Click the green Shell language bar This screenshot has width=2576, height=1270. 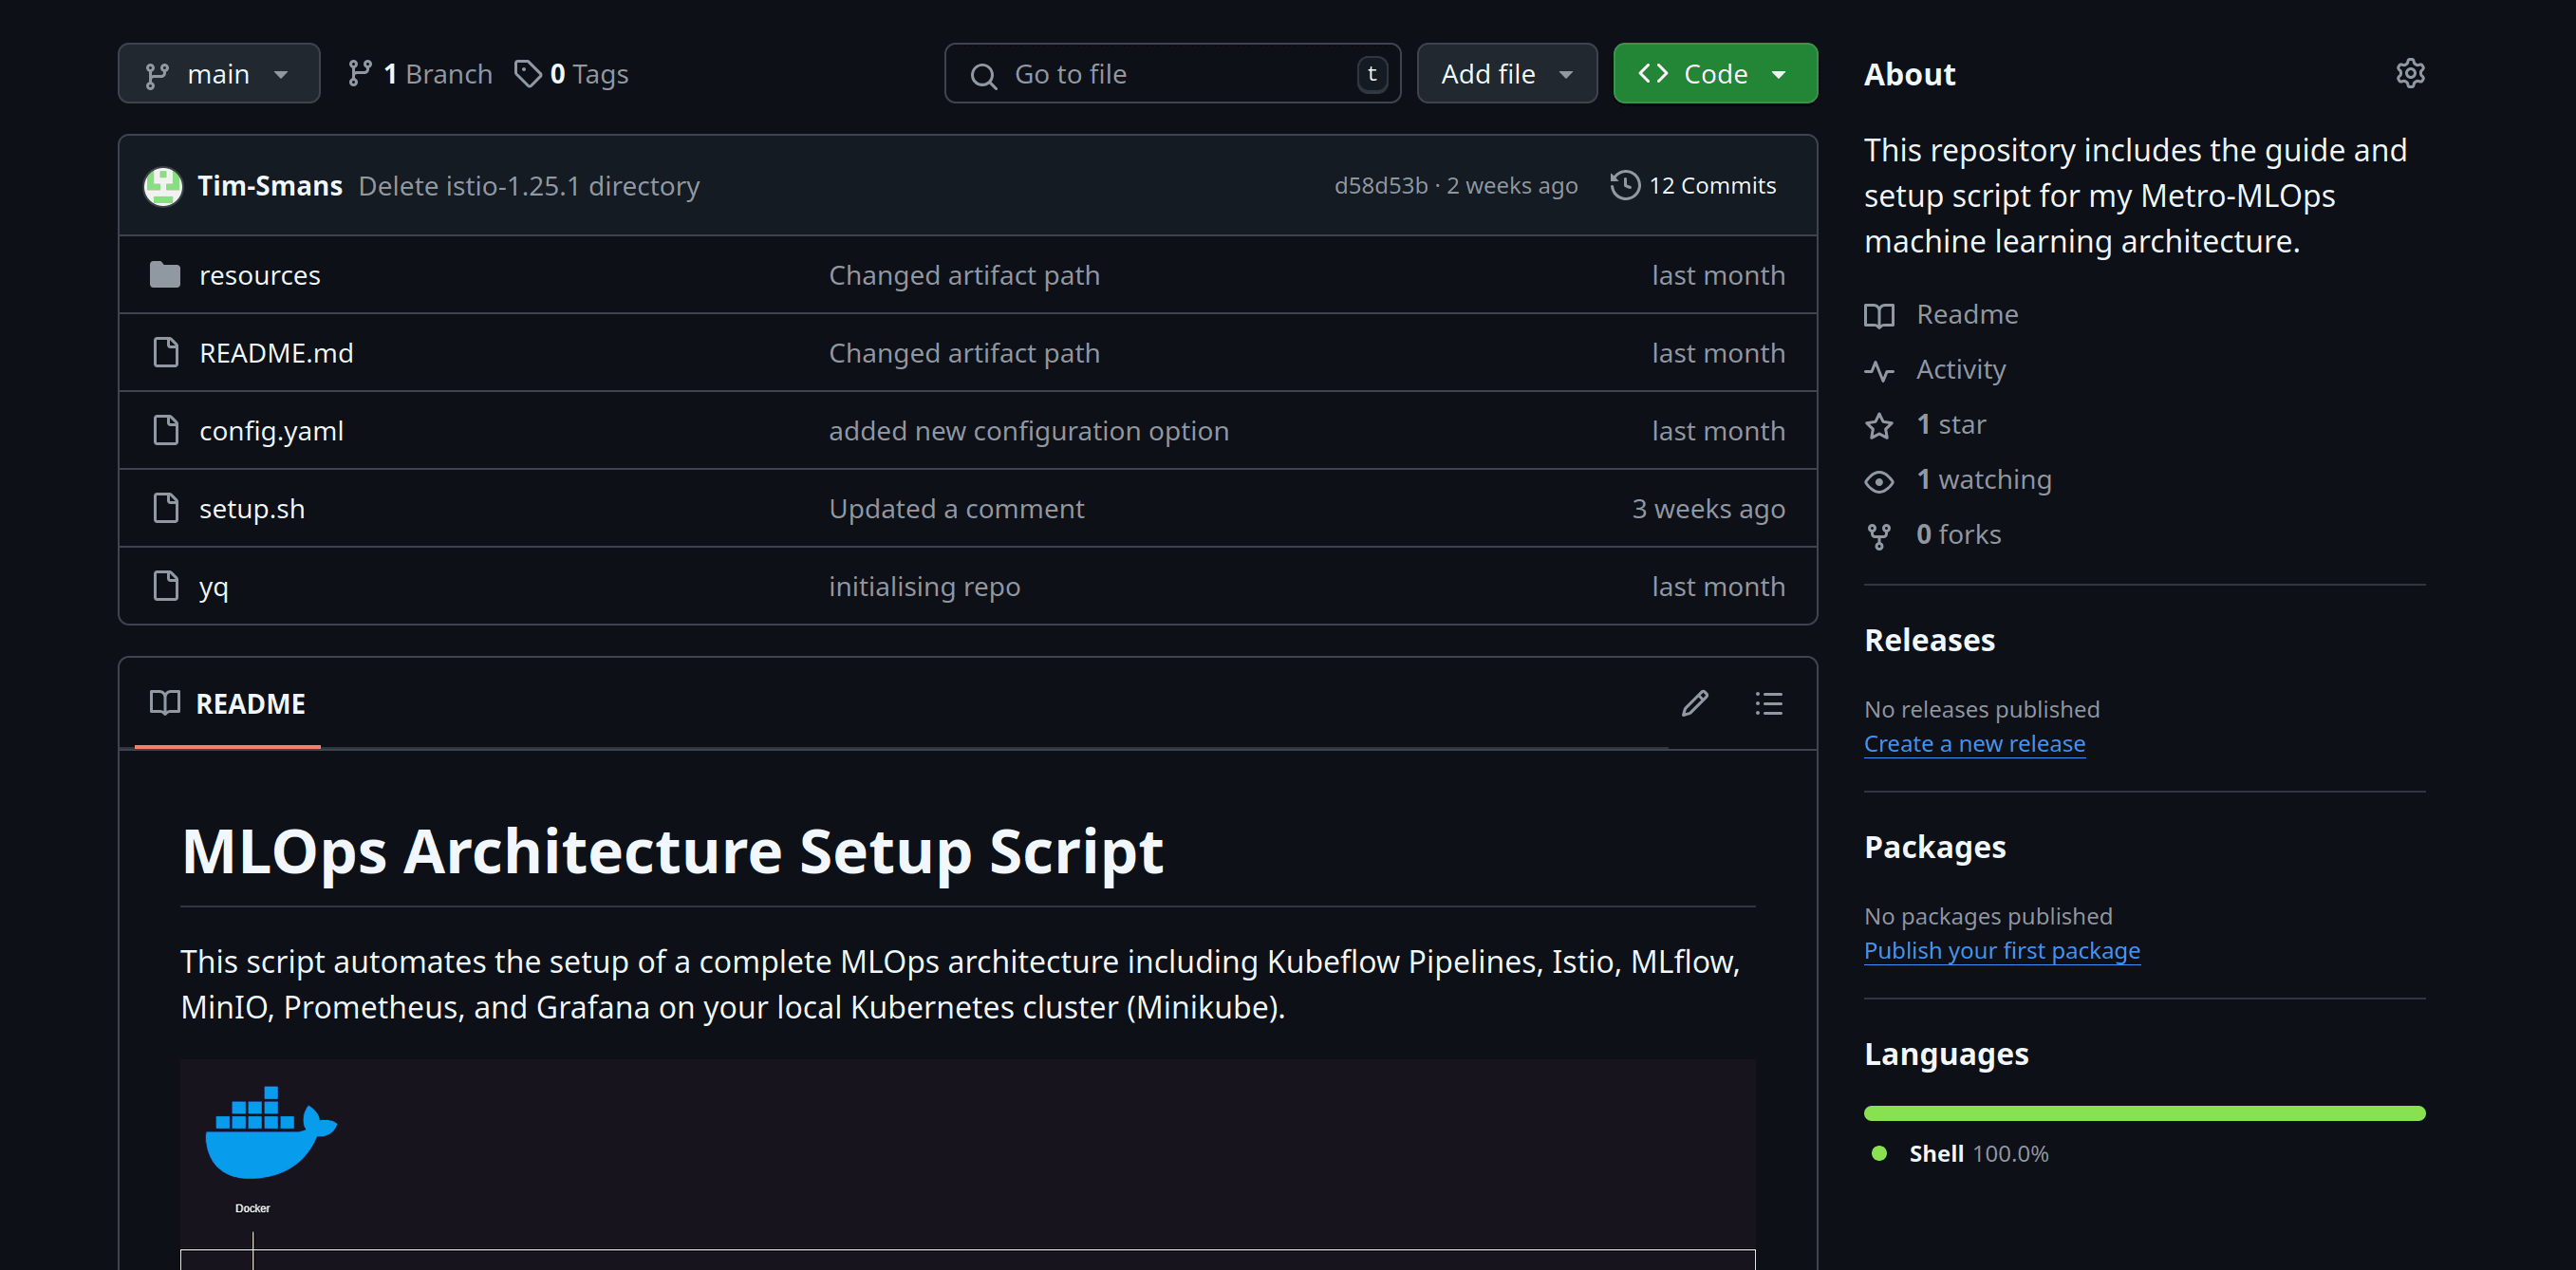2144,1113
